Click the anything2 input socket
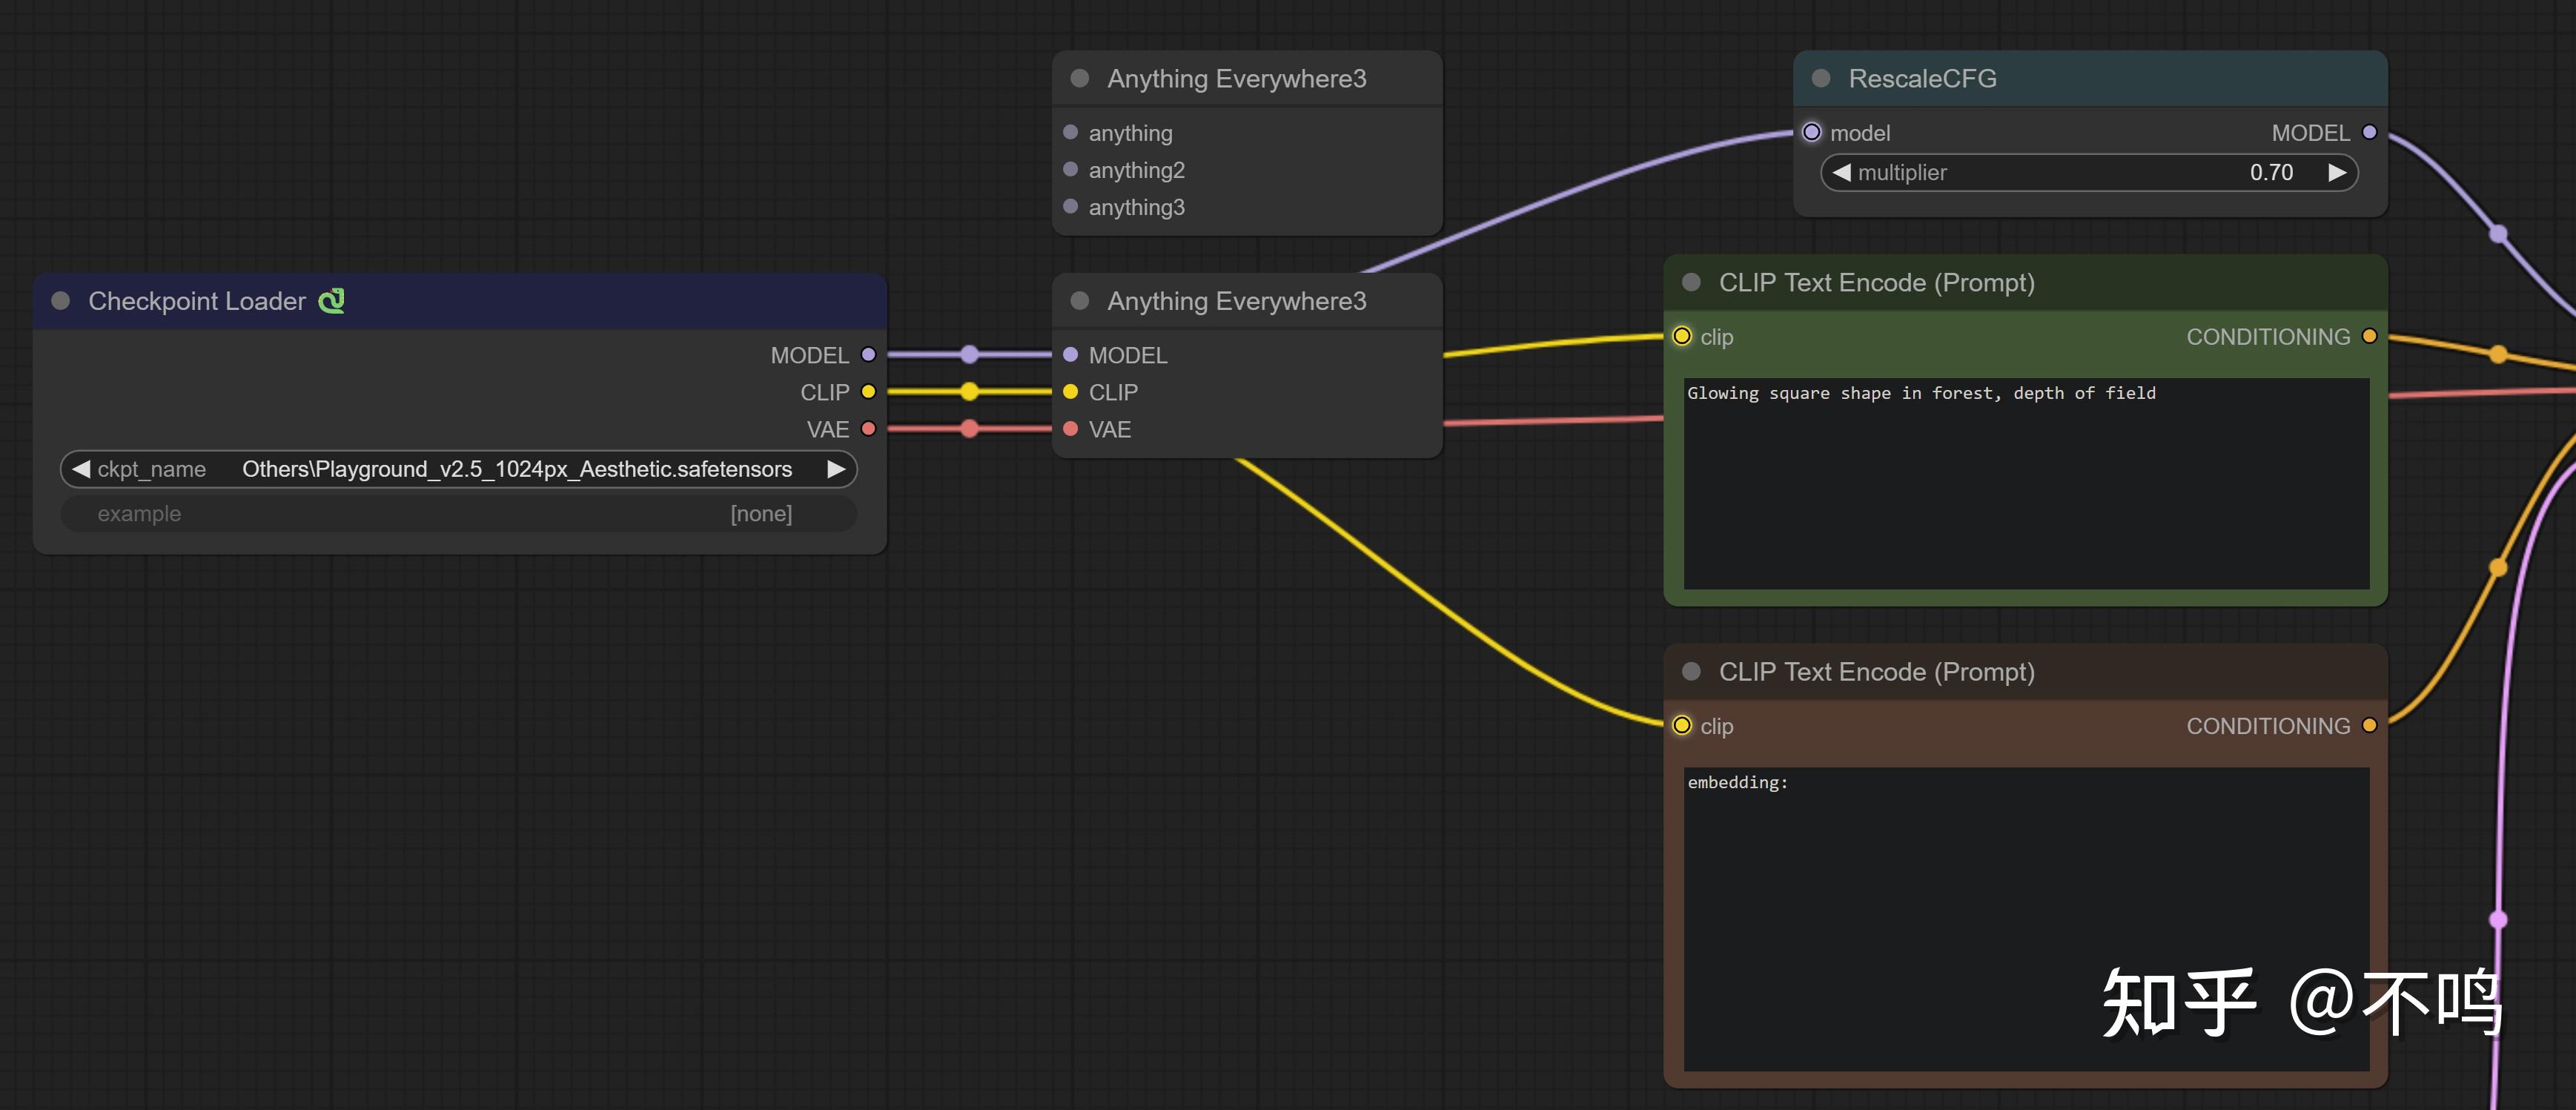The height and width of the screenshot is (1110, 2576). 1070,169
